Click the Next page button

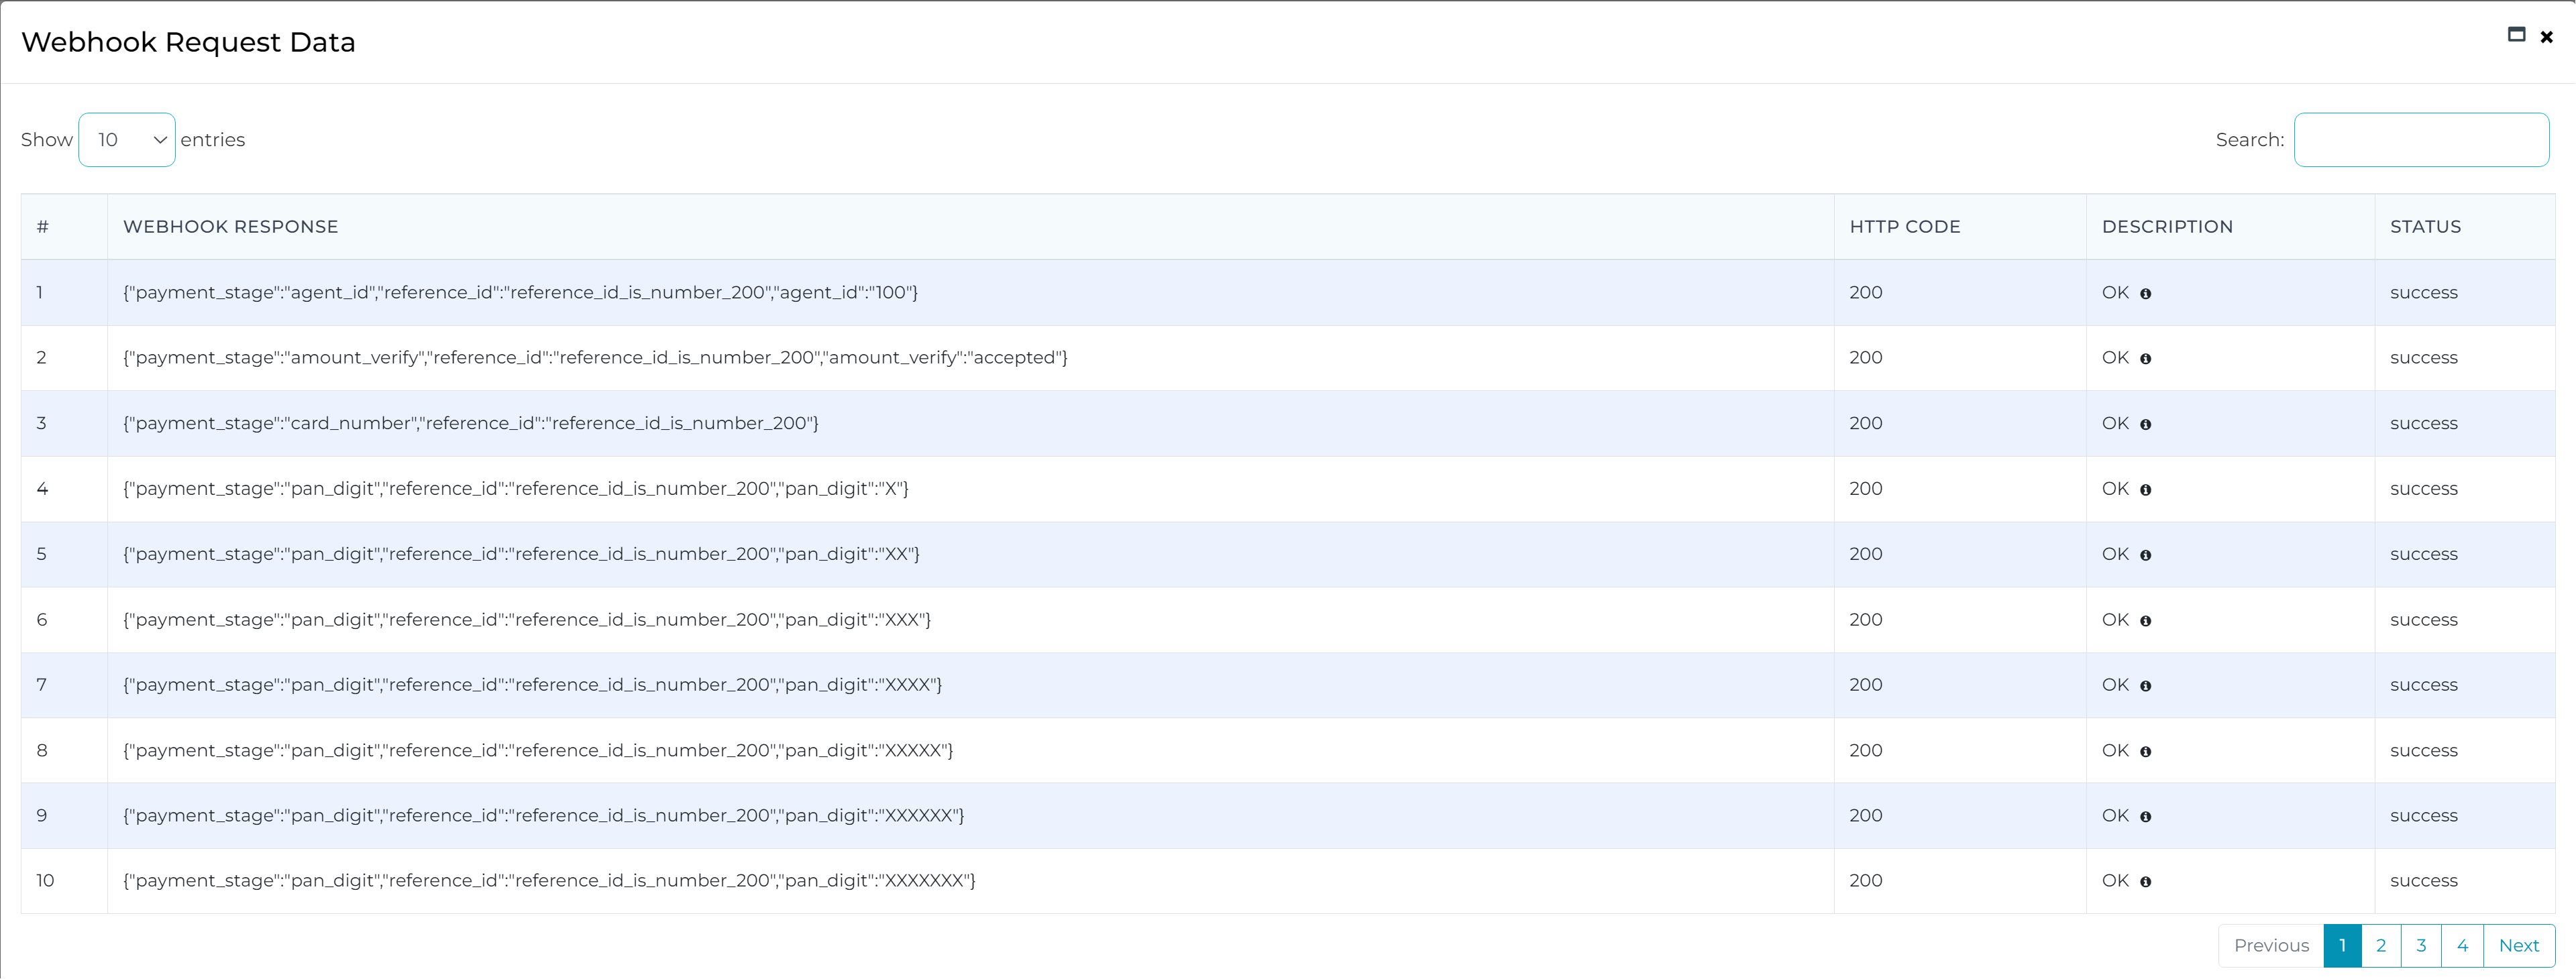point(2519,946)
